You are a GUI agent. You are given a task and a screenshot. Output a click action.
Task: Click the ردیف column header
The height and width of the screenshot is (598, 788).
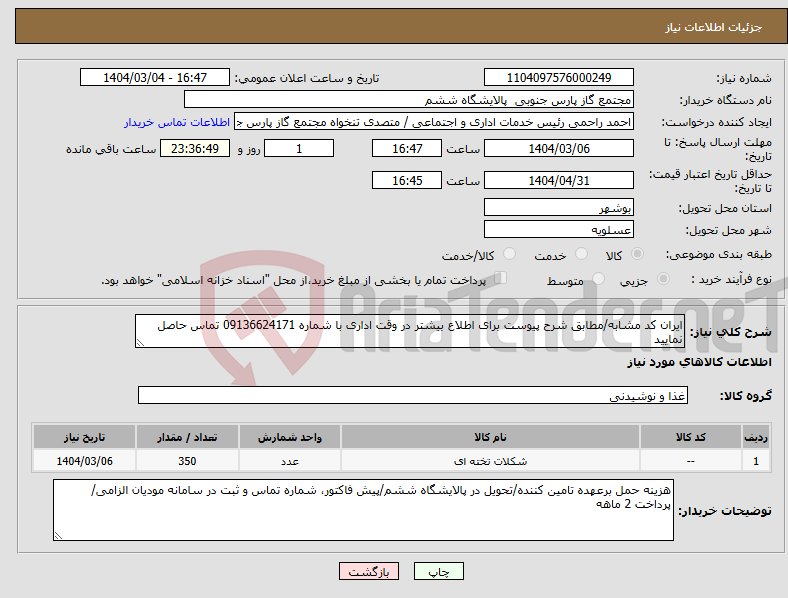coord(755,437)
